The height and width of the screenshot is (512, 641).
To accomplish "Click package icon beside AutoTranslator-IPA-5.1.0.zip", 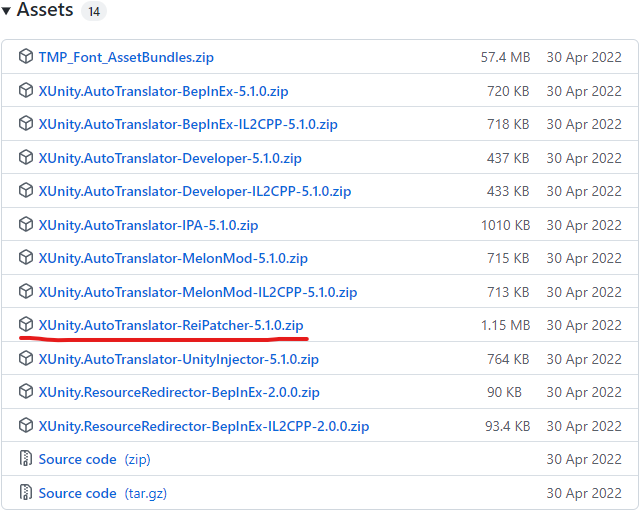I will (26, 225).
